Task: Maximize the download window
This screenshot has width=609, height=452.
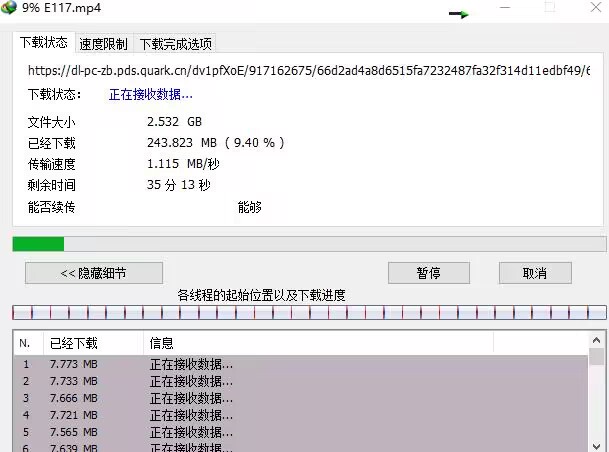Action: (x=549, y=8)
